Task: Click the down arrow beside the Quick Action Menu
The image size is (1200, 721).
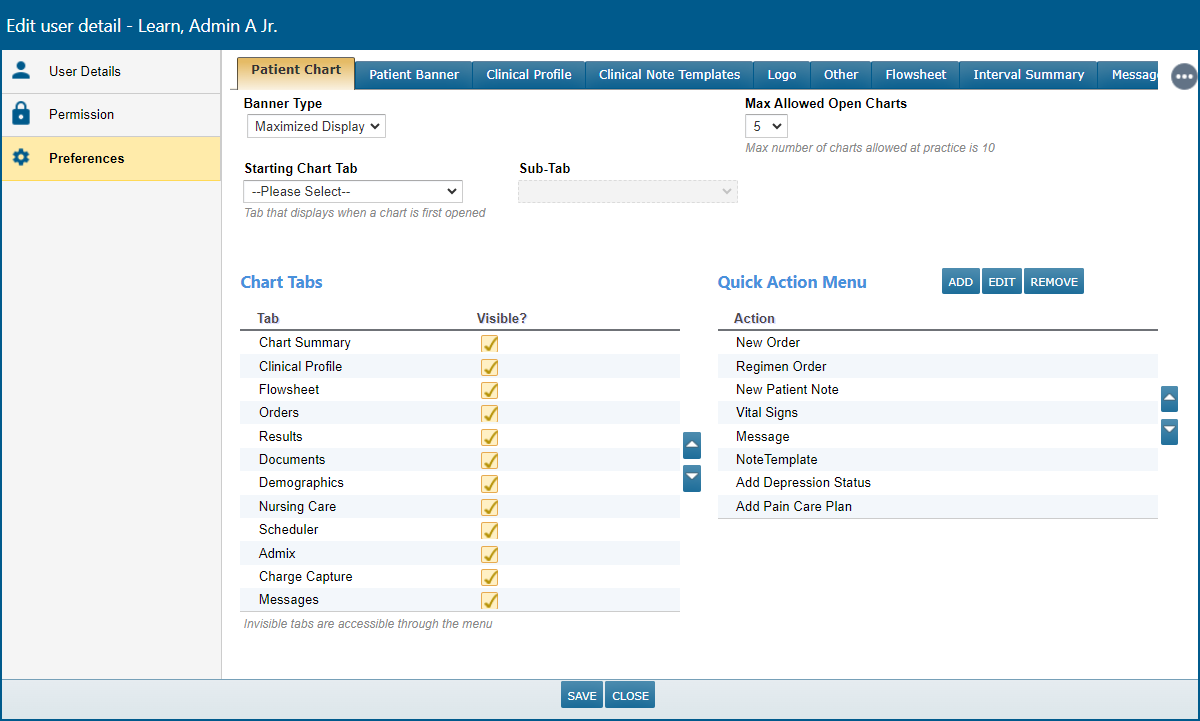Action: click(1169, 431)
